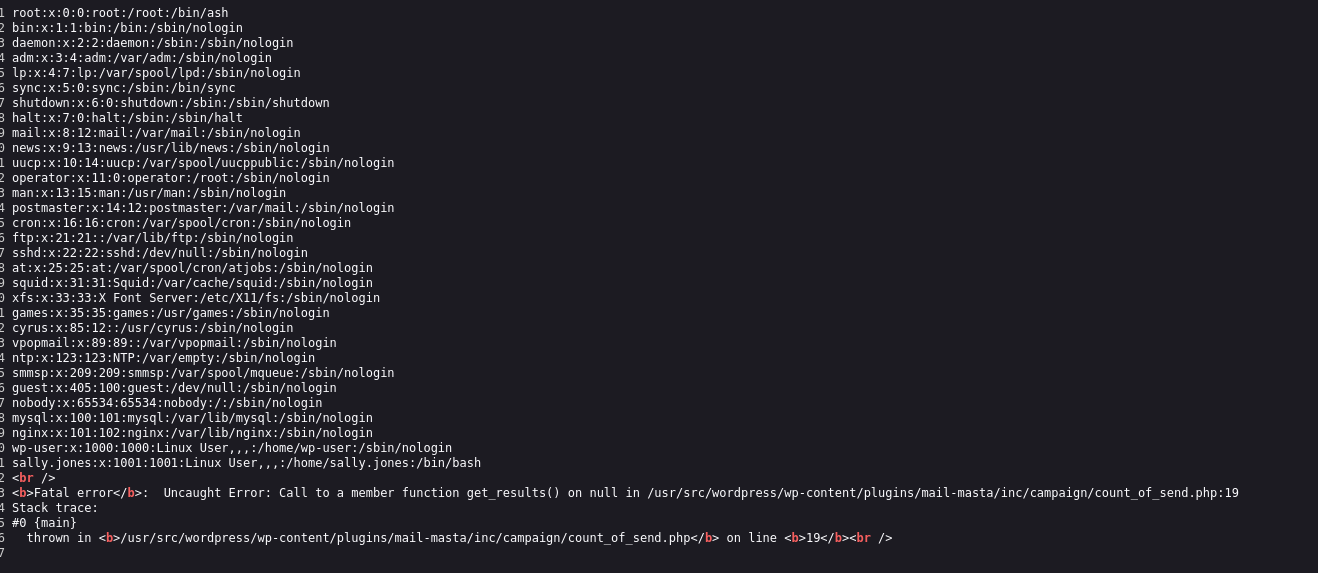Click the 'Stack trace:' line
Image resolution: width=1318 pixels, height=573 pixels.
click(55, 508)
